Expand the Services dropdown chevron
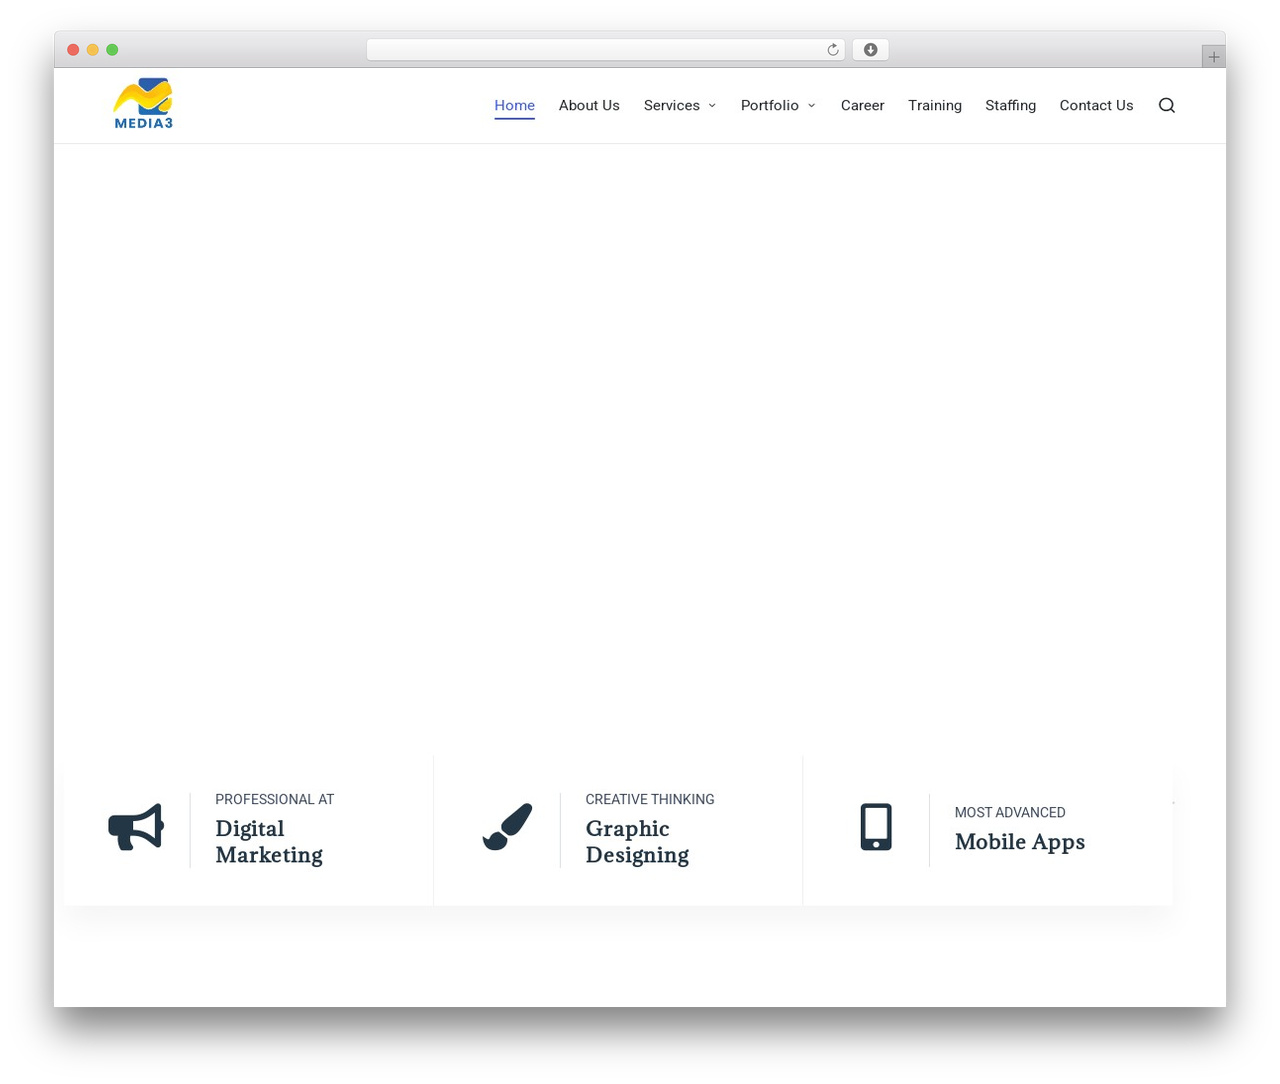This screenshot has height=1084, width=1280. (712, 106)
